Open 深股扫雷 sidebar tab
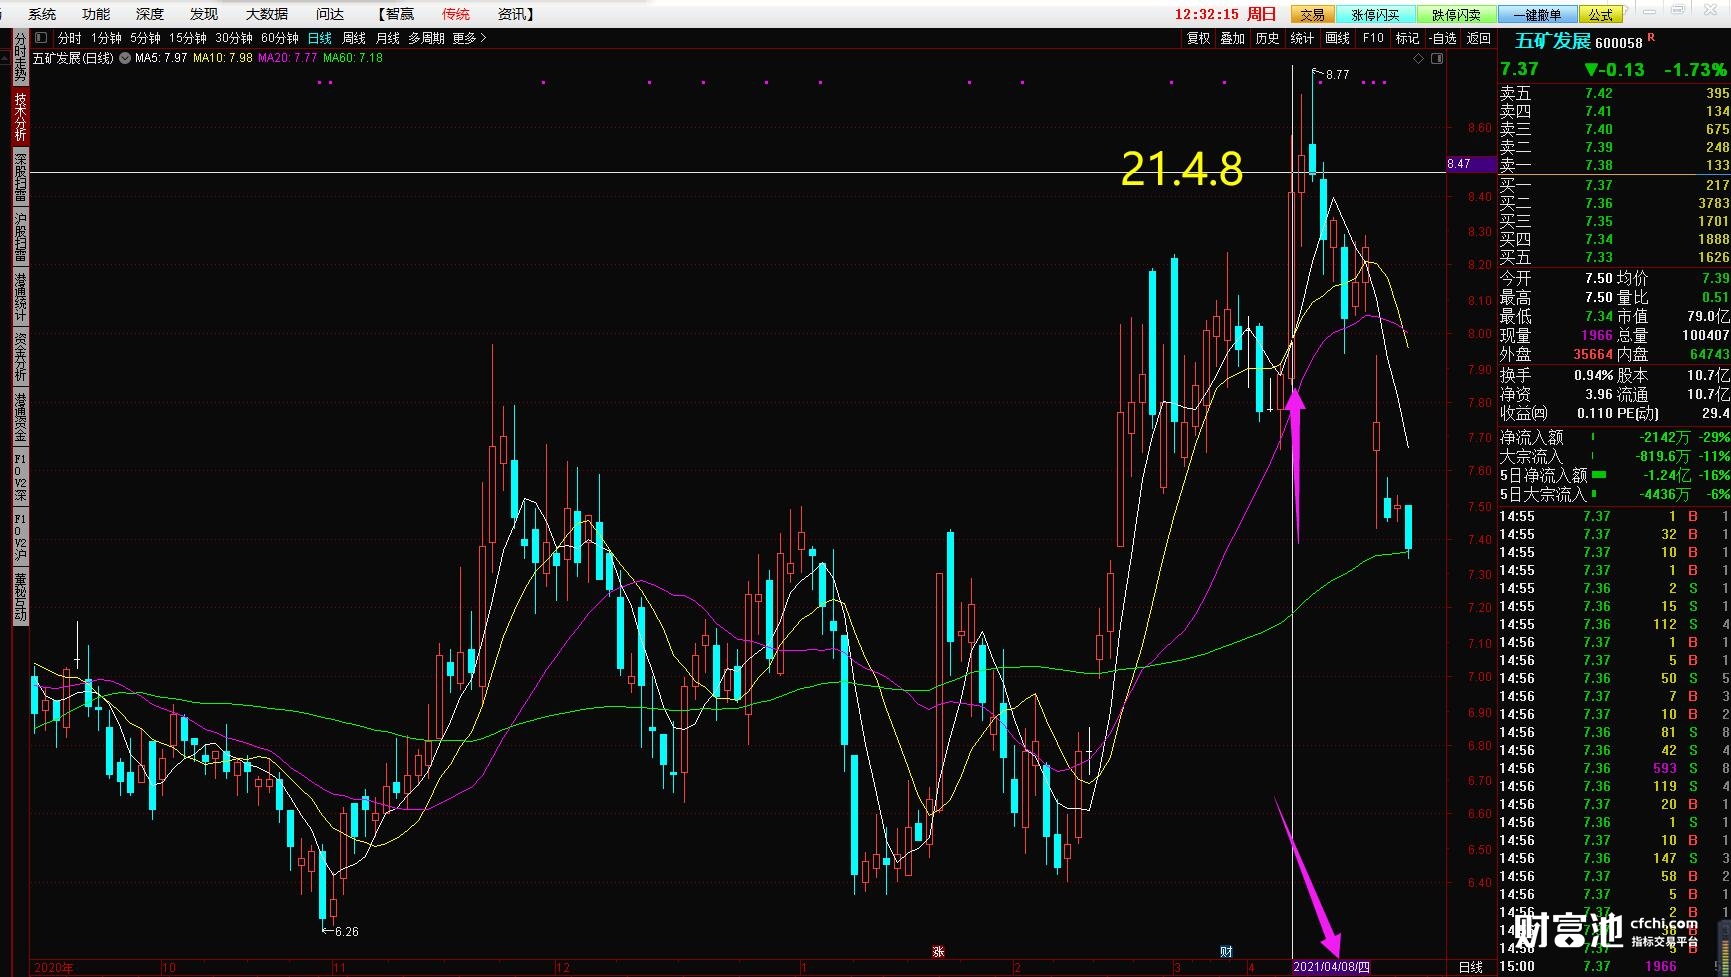The width and height of the screenshot is (1731, 977). point(20,177)
